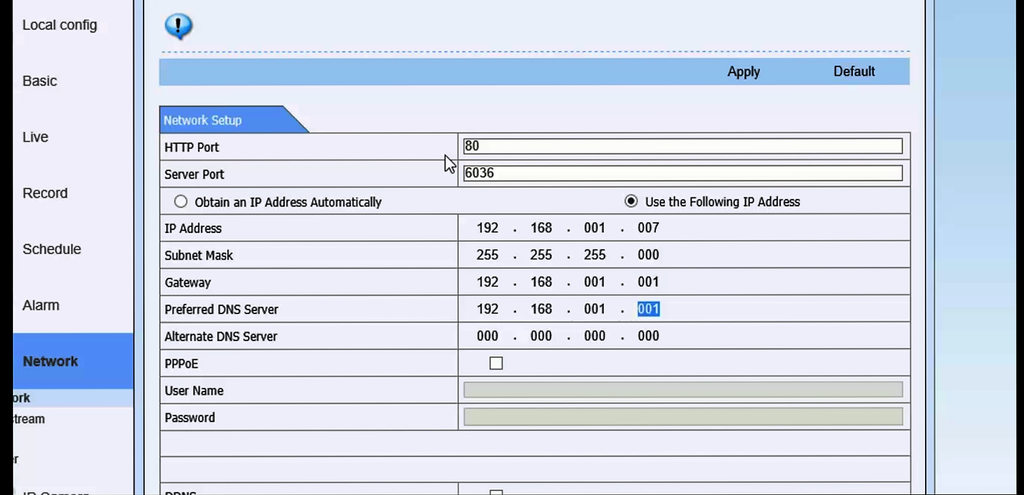Click the IP Address label
Viewport: 1024px width, 495px height.
click(x=193, y=229)
